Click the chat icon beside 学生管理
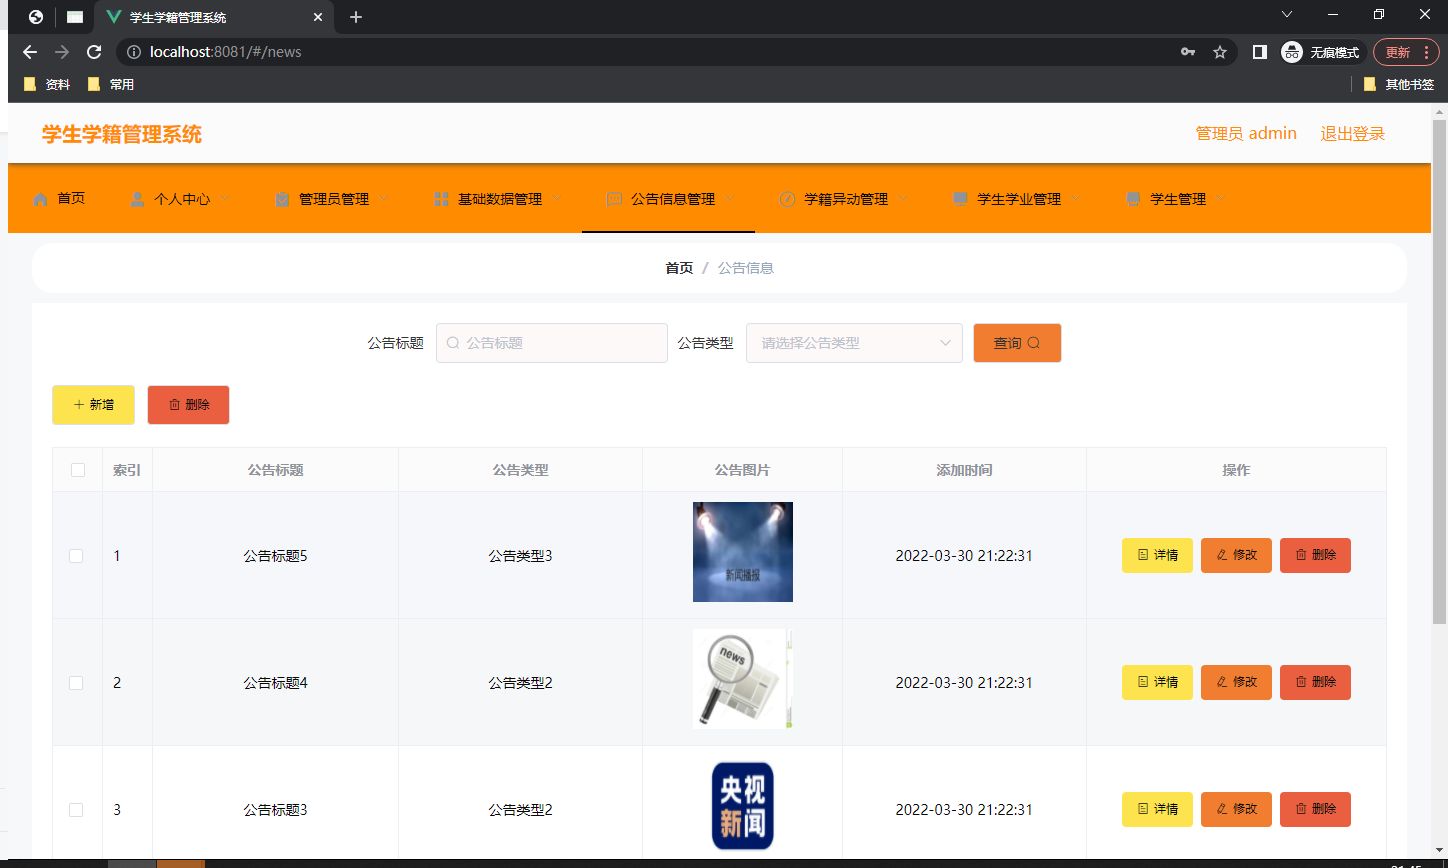1448x868 pixels. (1133, 199)
